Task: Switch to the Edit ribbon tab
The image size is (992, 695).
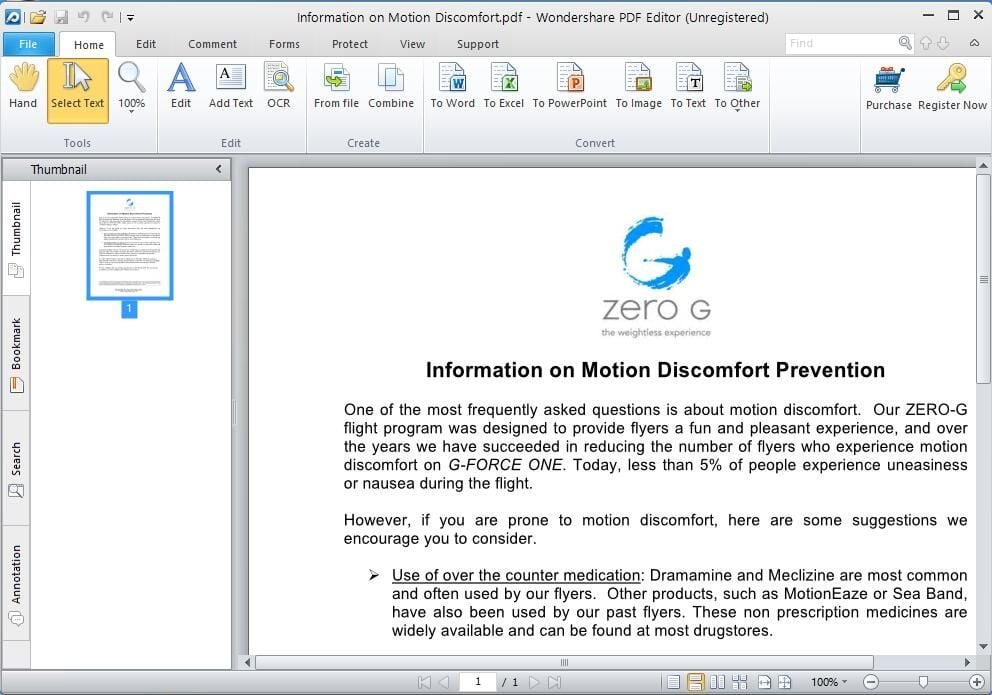Action: [x=146, y=44]
